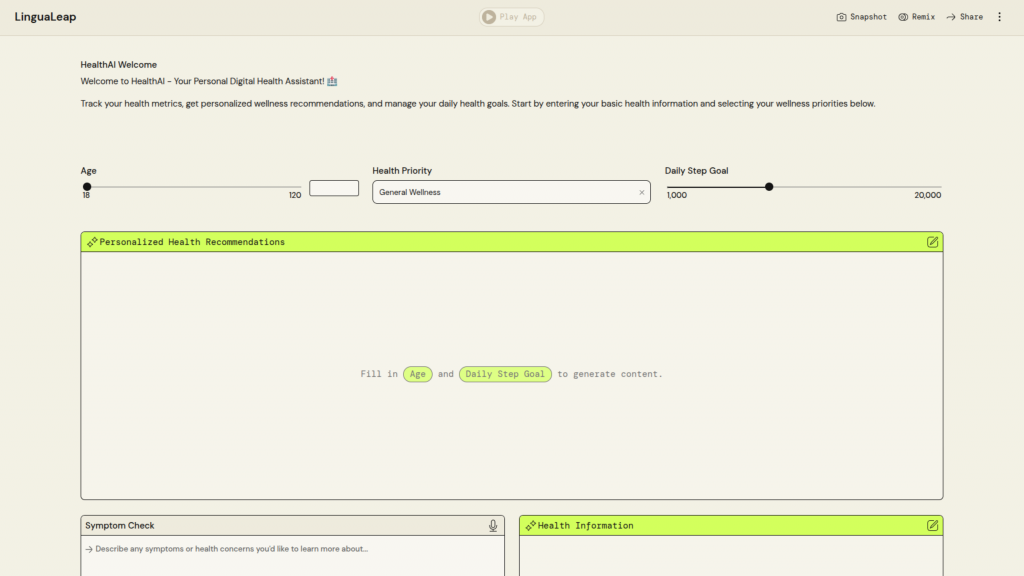Viewport: 1024px width, 576px height.
Task: Click sparkle icon beside Health Information
Action: click(530, 526)
